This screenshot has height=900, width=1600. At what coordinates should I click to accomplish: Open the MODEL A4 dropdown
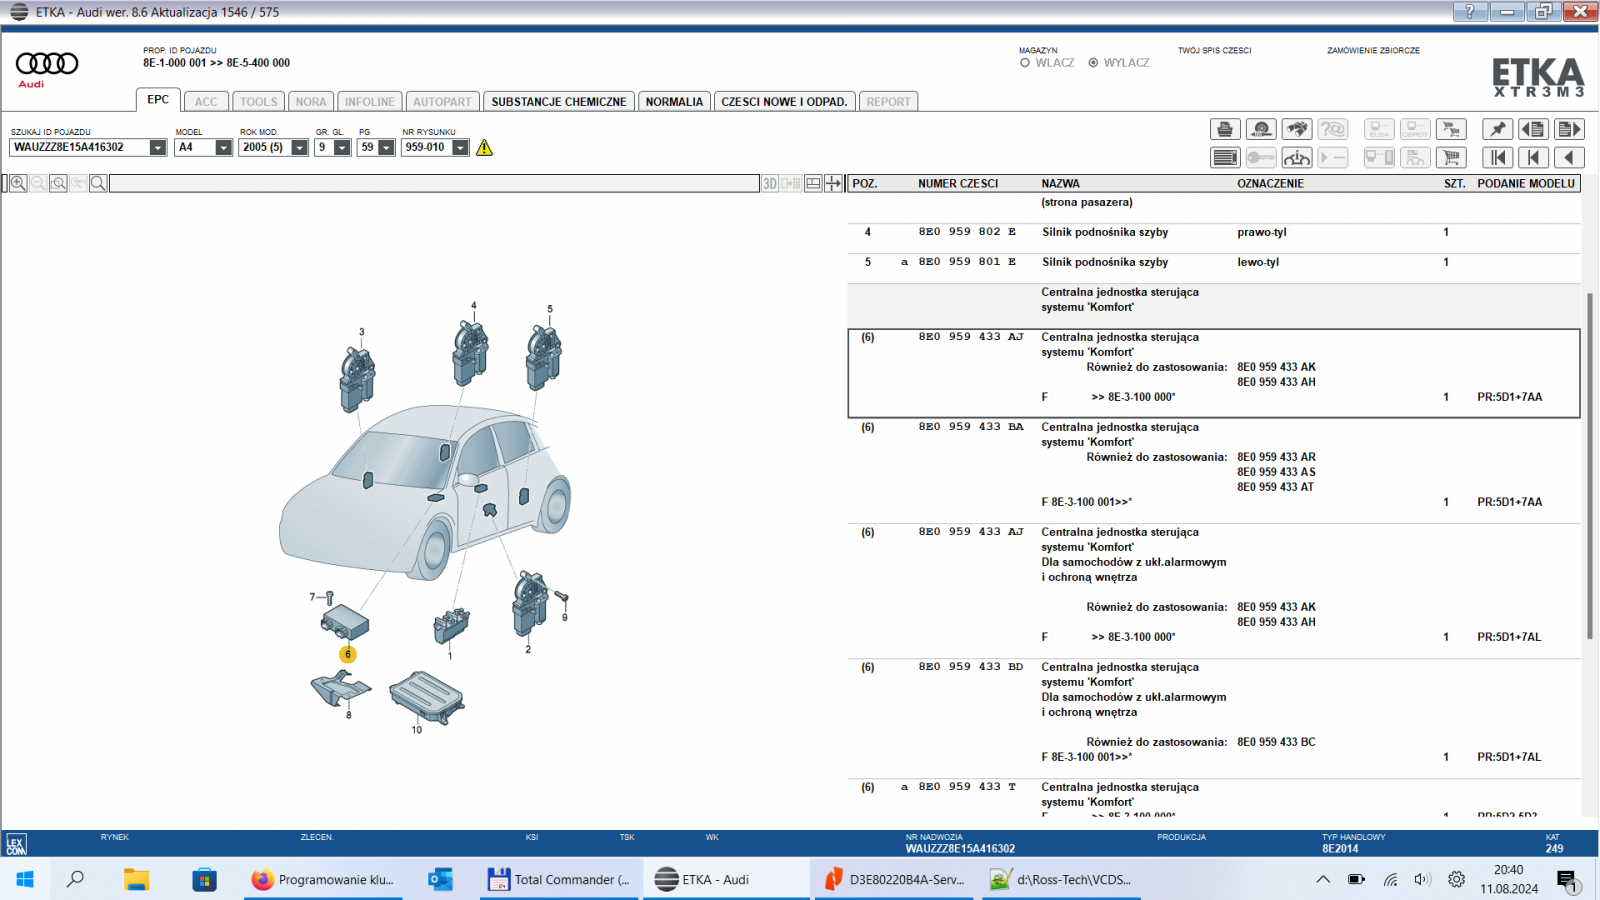(x=224, y=148)
